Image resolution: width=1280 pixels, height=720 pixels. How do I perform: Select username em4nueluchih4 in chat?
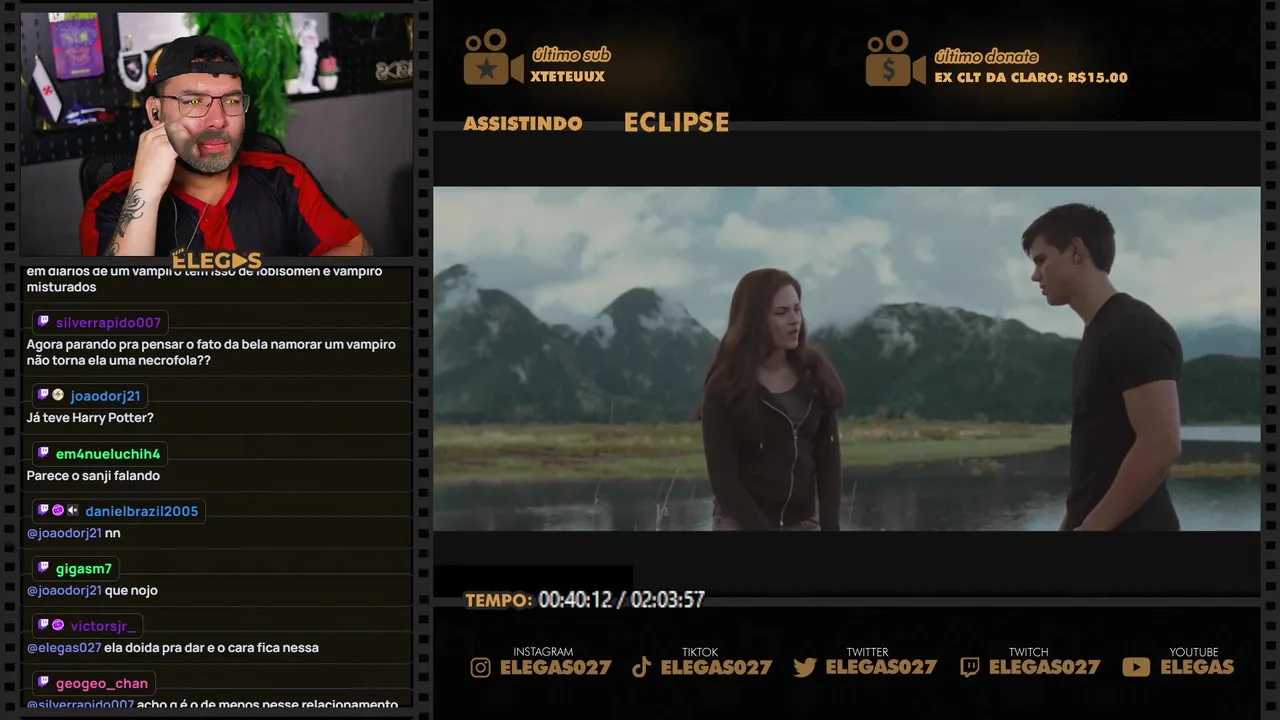(x=108, y=454)
